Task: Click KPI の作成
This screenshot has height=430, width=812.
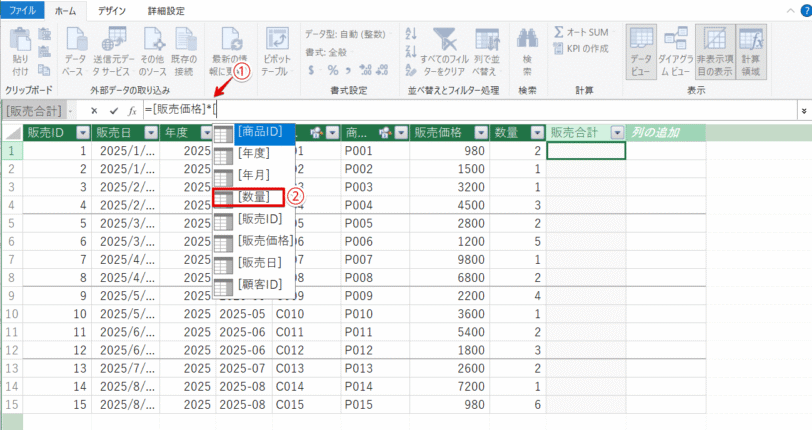Action: pyautogui.click(x=581, y=49)
